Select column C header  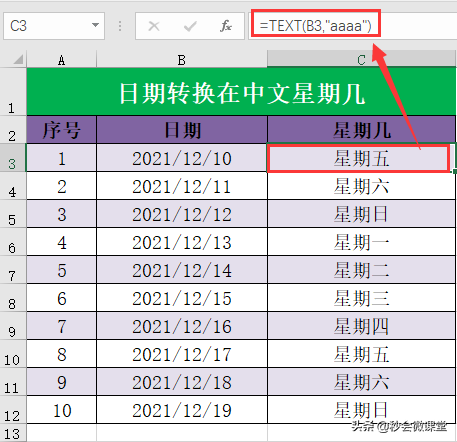click(361, 60)
